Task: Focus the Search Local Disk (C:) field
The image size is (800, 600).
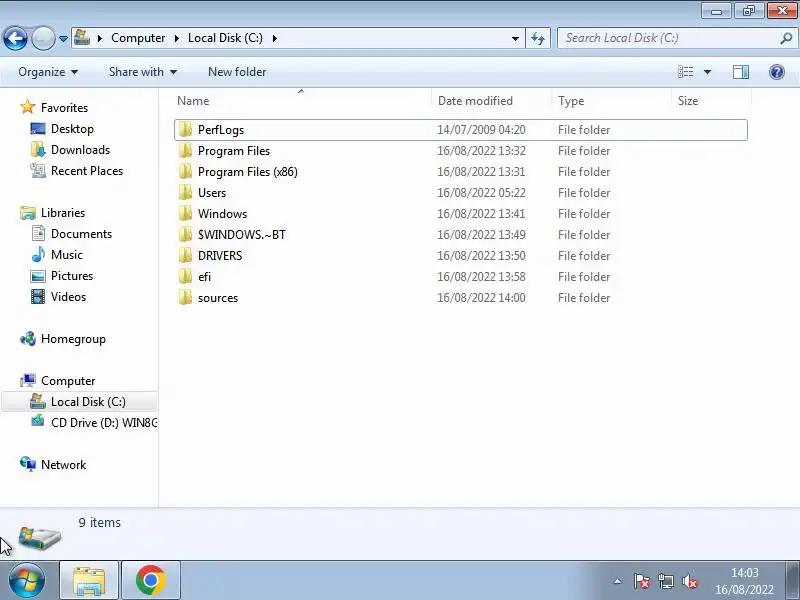Action: pyautogui.click(x=668, y=38)
